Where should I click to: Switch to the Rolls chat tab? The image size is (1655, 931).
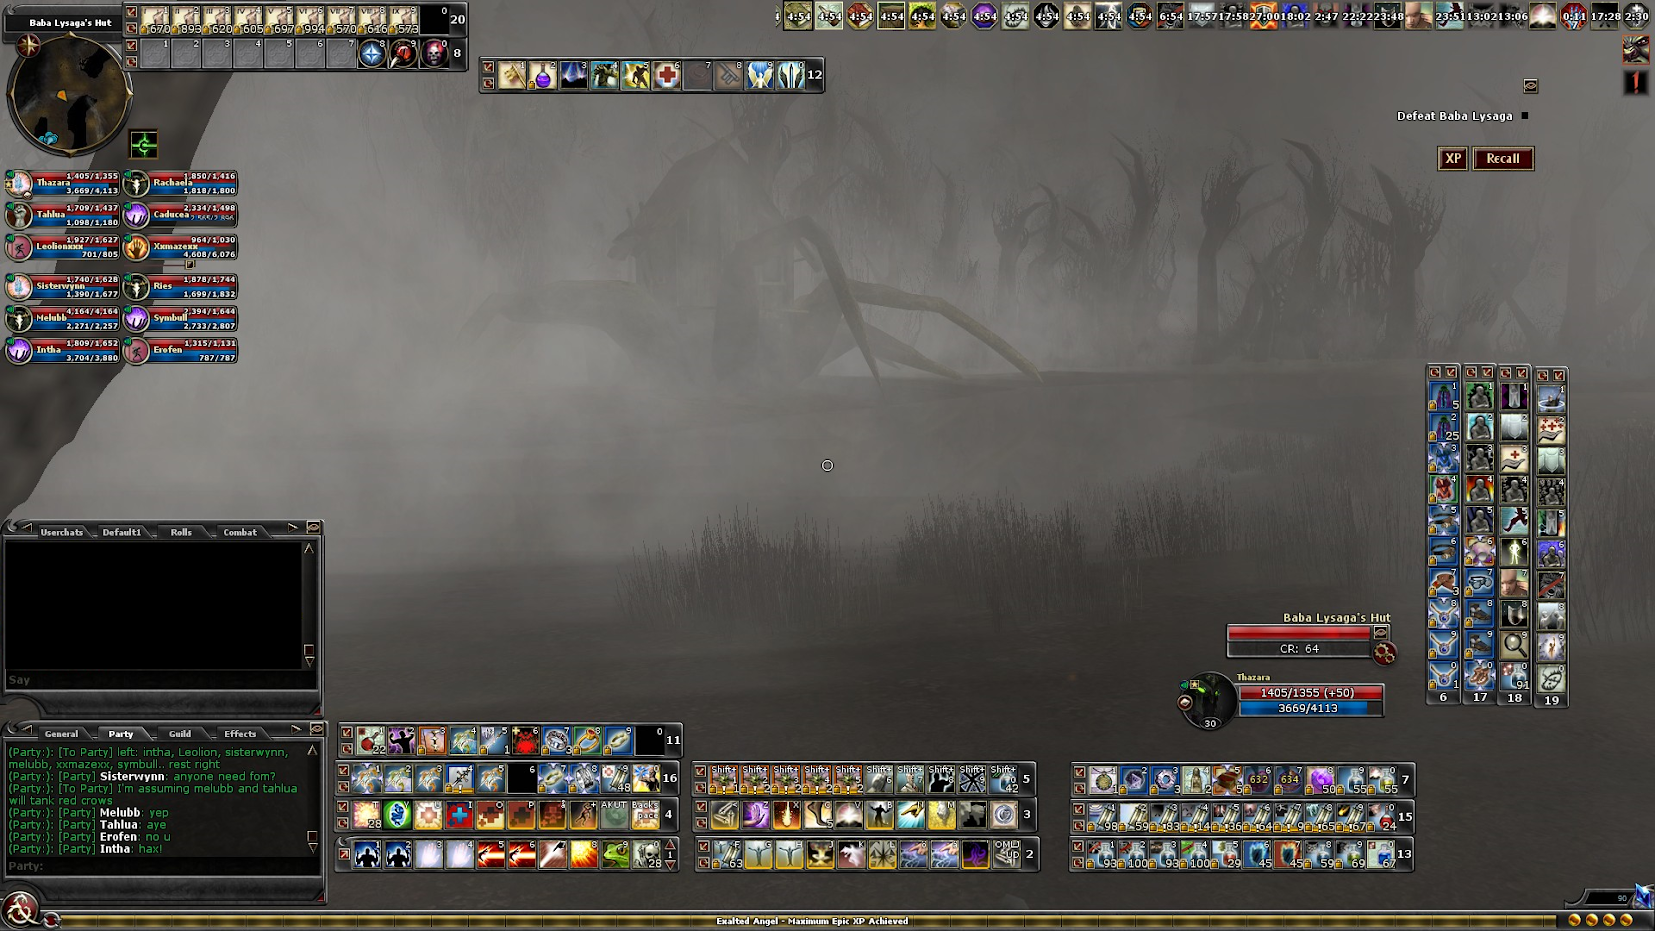coord(181,532)
